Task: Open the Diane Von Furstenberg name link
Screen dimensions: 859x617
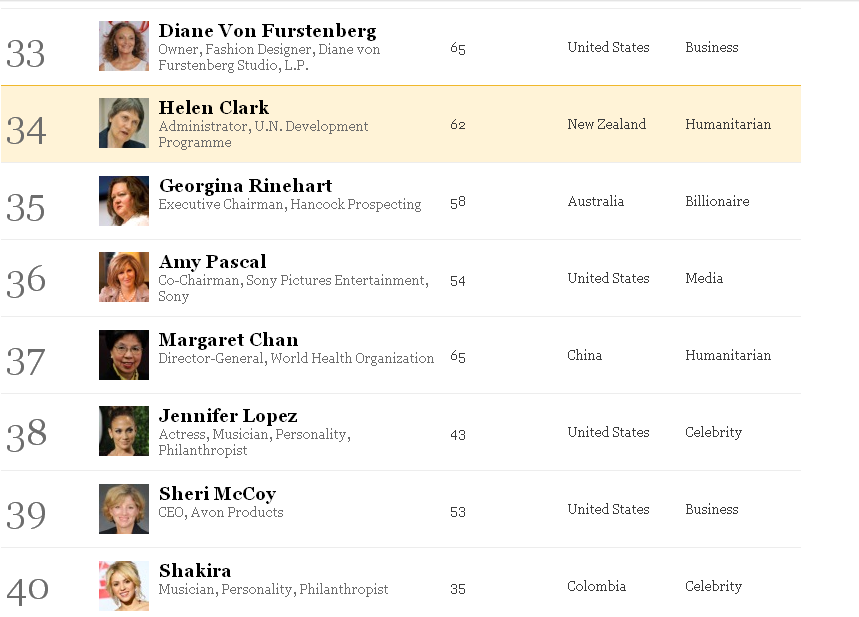Action: [267, 31]
